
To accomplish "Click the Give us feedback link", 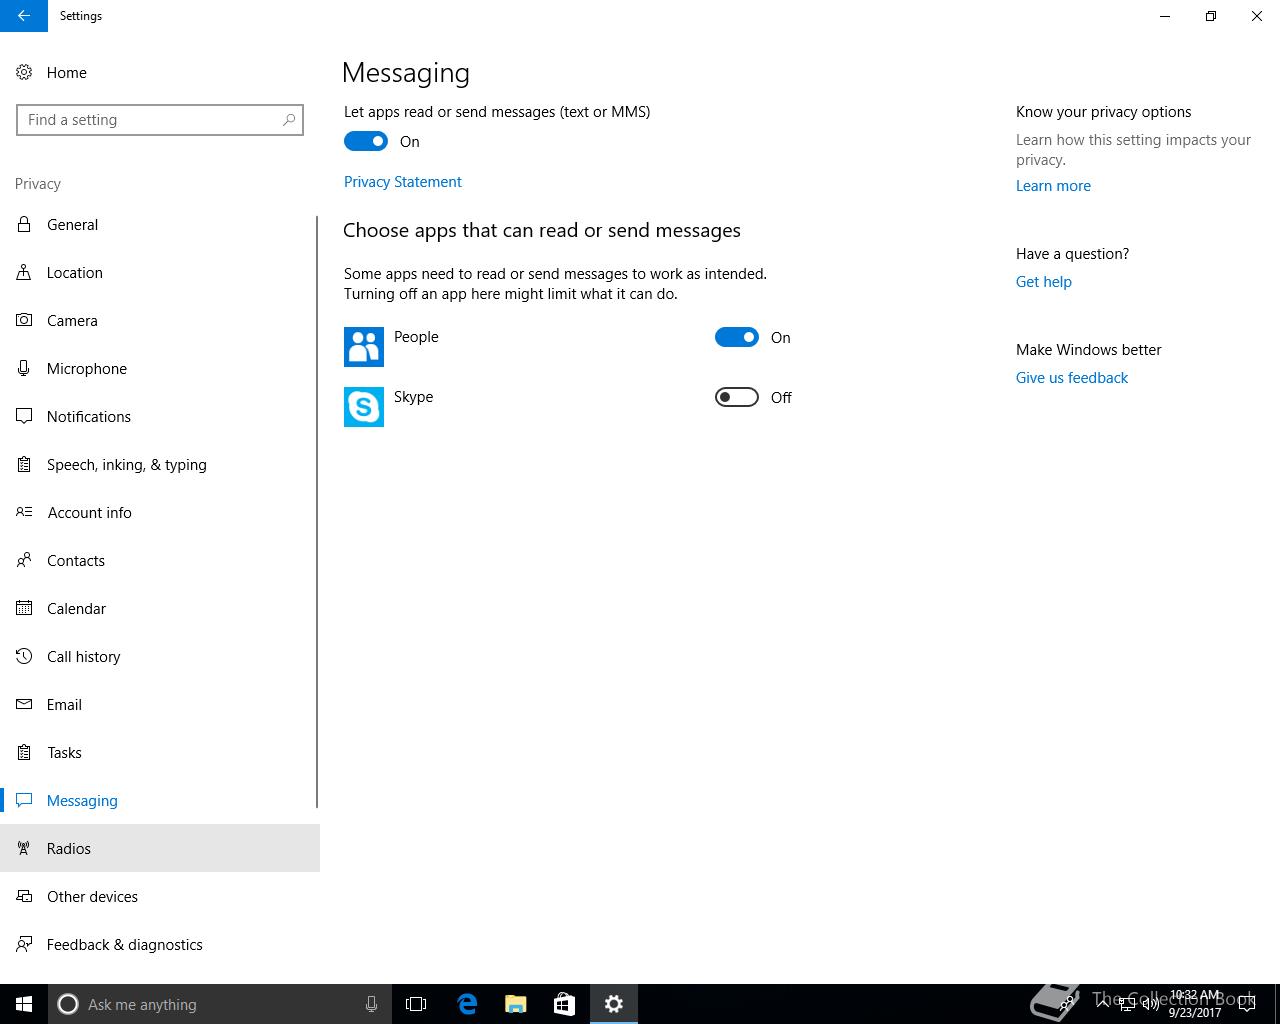I will (x=1071, y=378).
